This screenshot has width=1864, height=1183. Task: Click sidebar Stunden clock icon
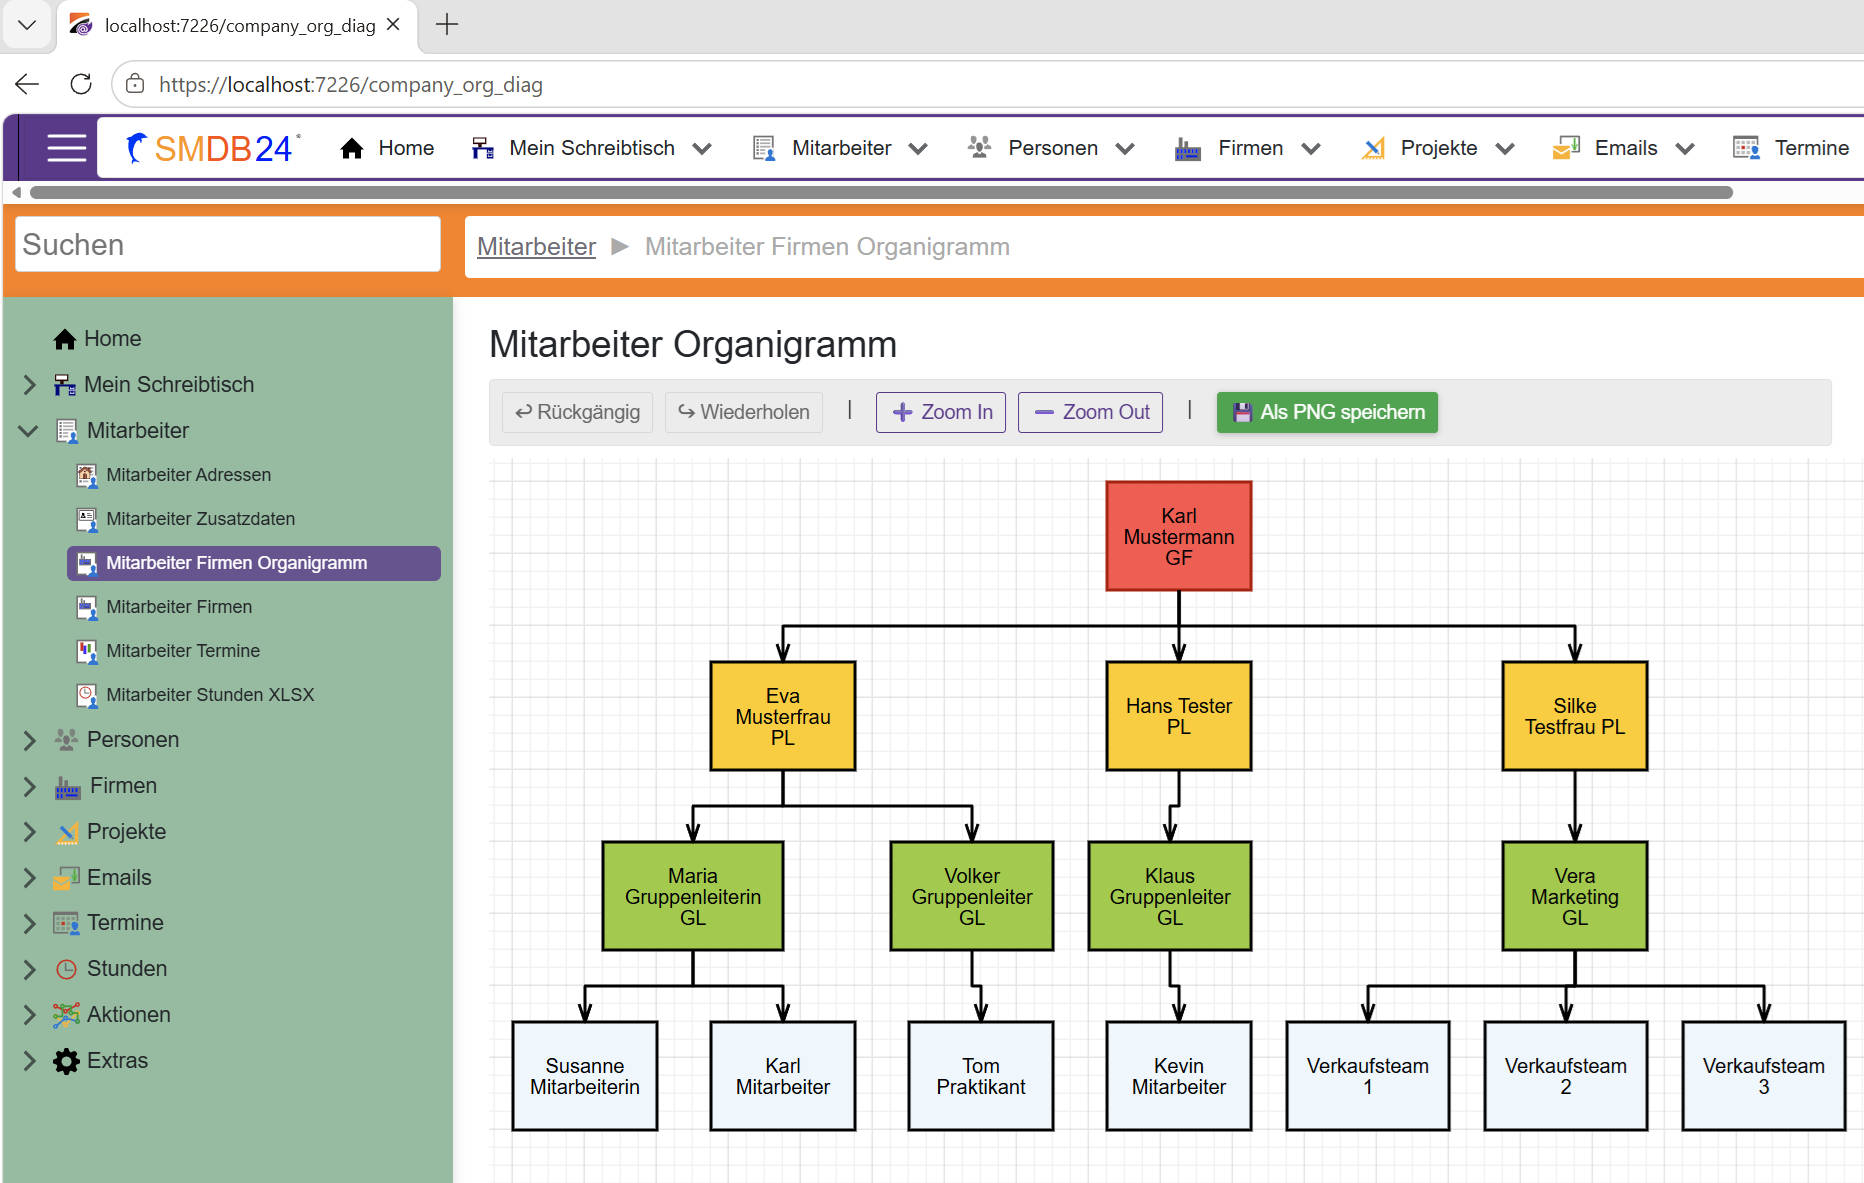[x=67, y=969]
